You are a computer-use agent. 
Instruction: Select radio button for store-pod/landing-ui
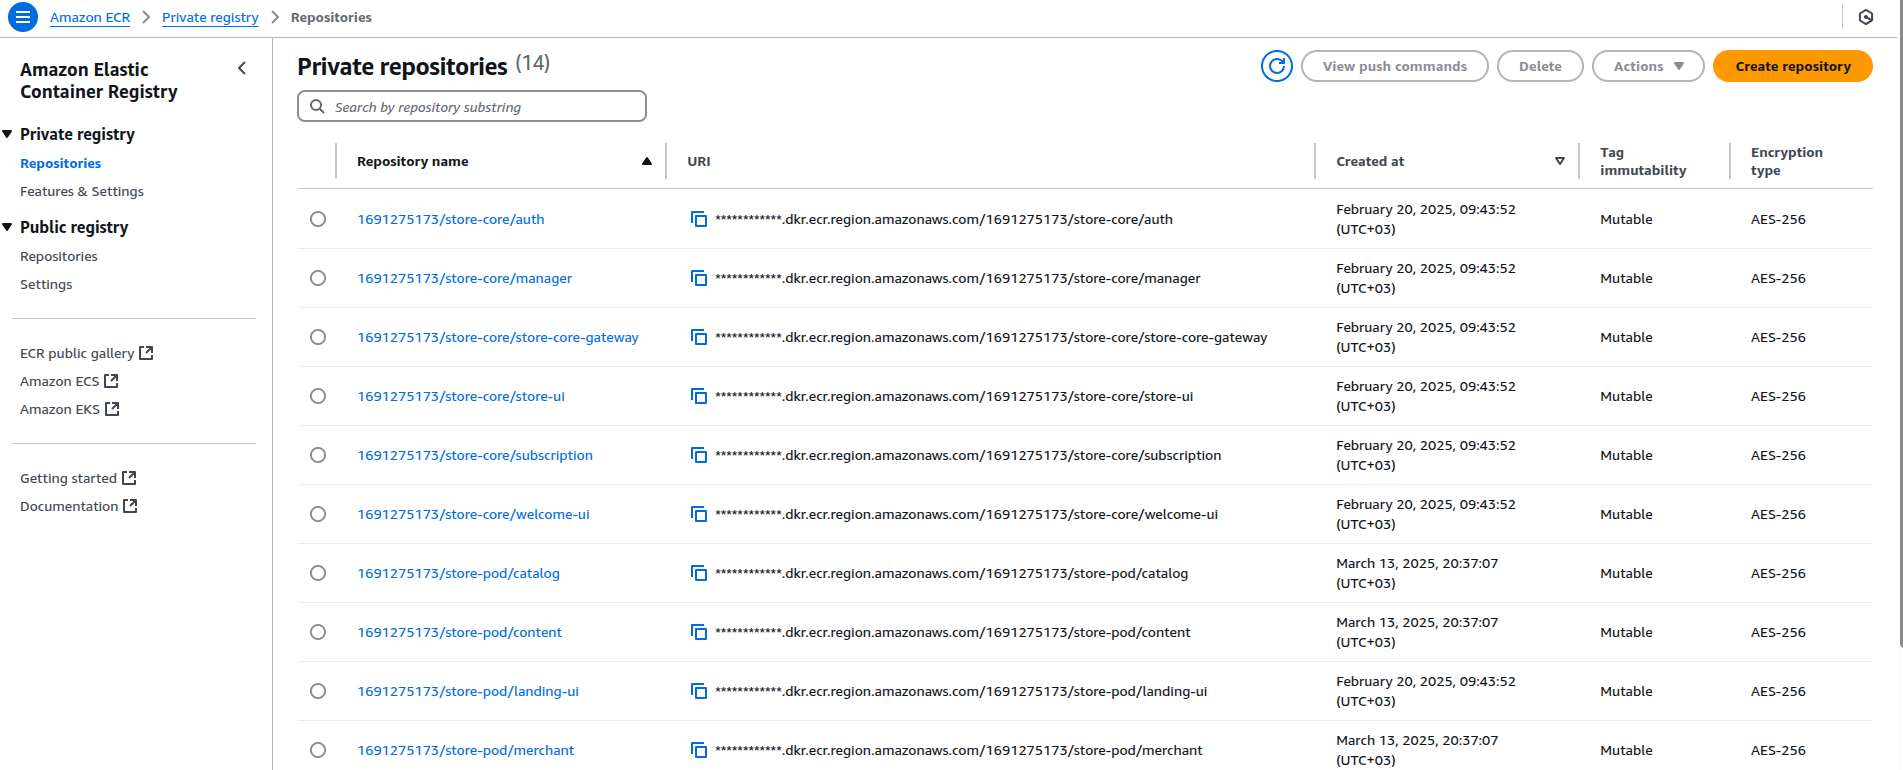coord(318,691)
